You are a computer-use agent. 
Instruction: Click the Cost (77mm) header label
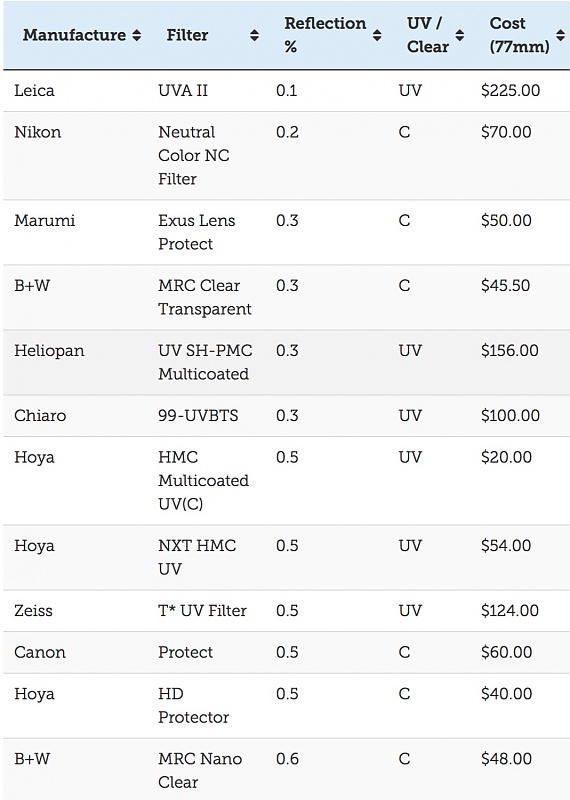click(519, 35)
